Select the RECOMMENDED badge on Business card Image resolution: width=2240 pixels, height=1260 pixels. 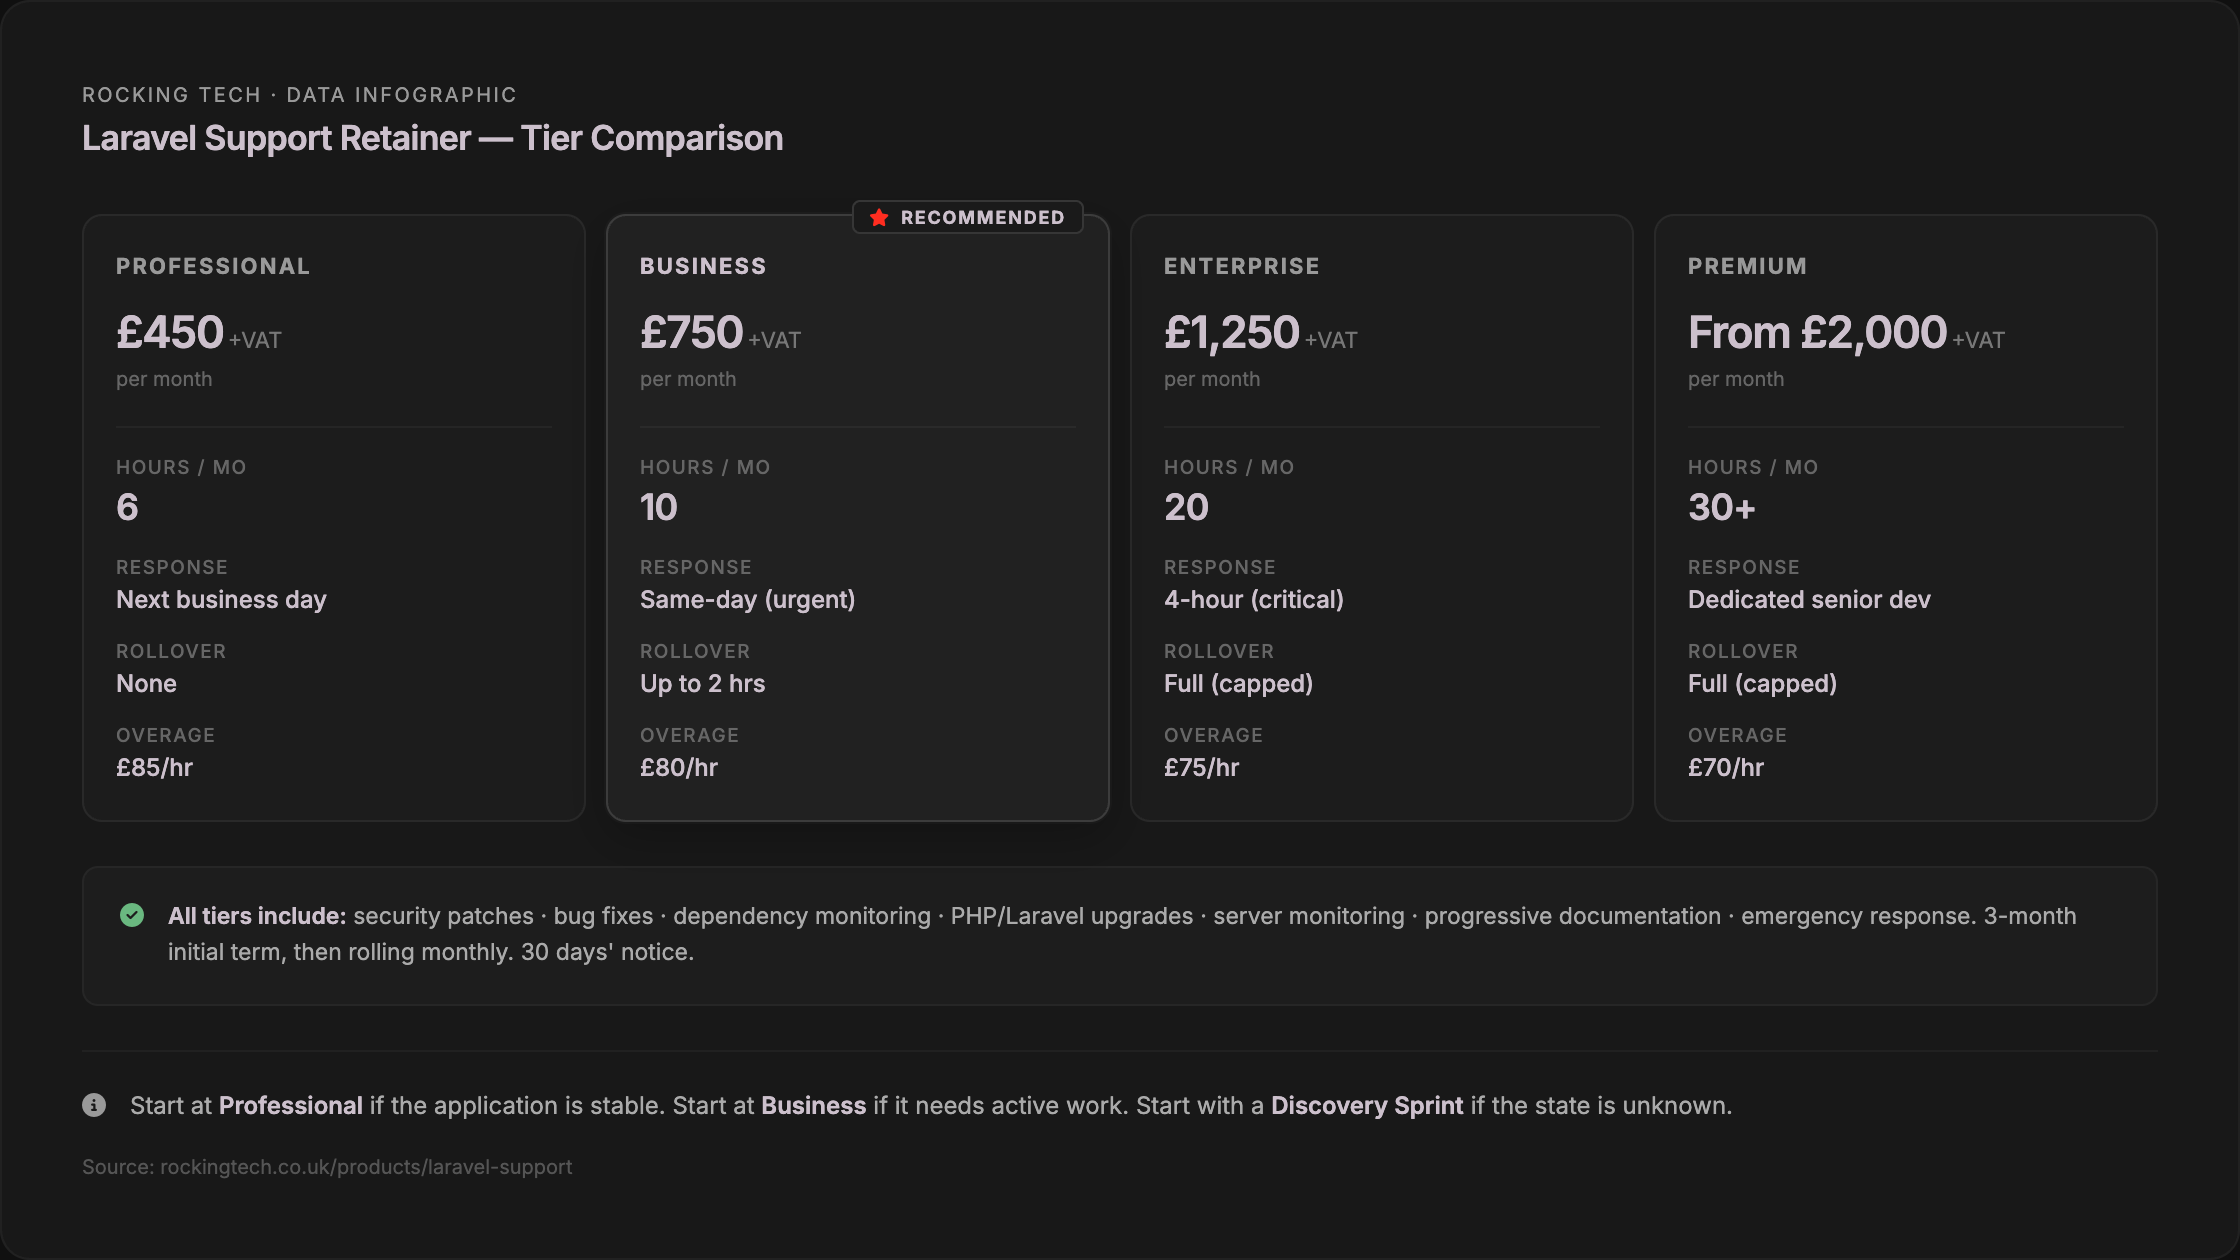967,217
